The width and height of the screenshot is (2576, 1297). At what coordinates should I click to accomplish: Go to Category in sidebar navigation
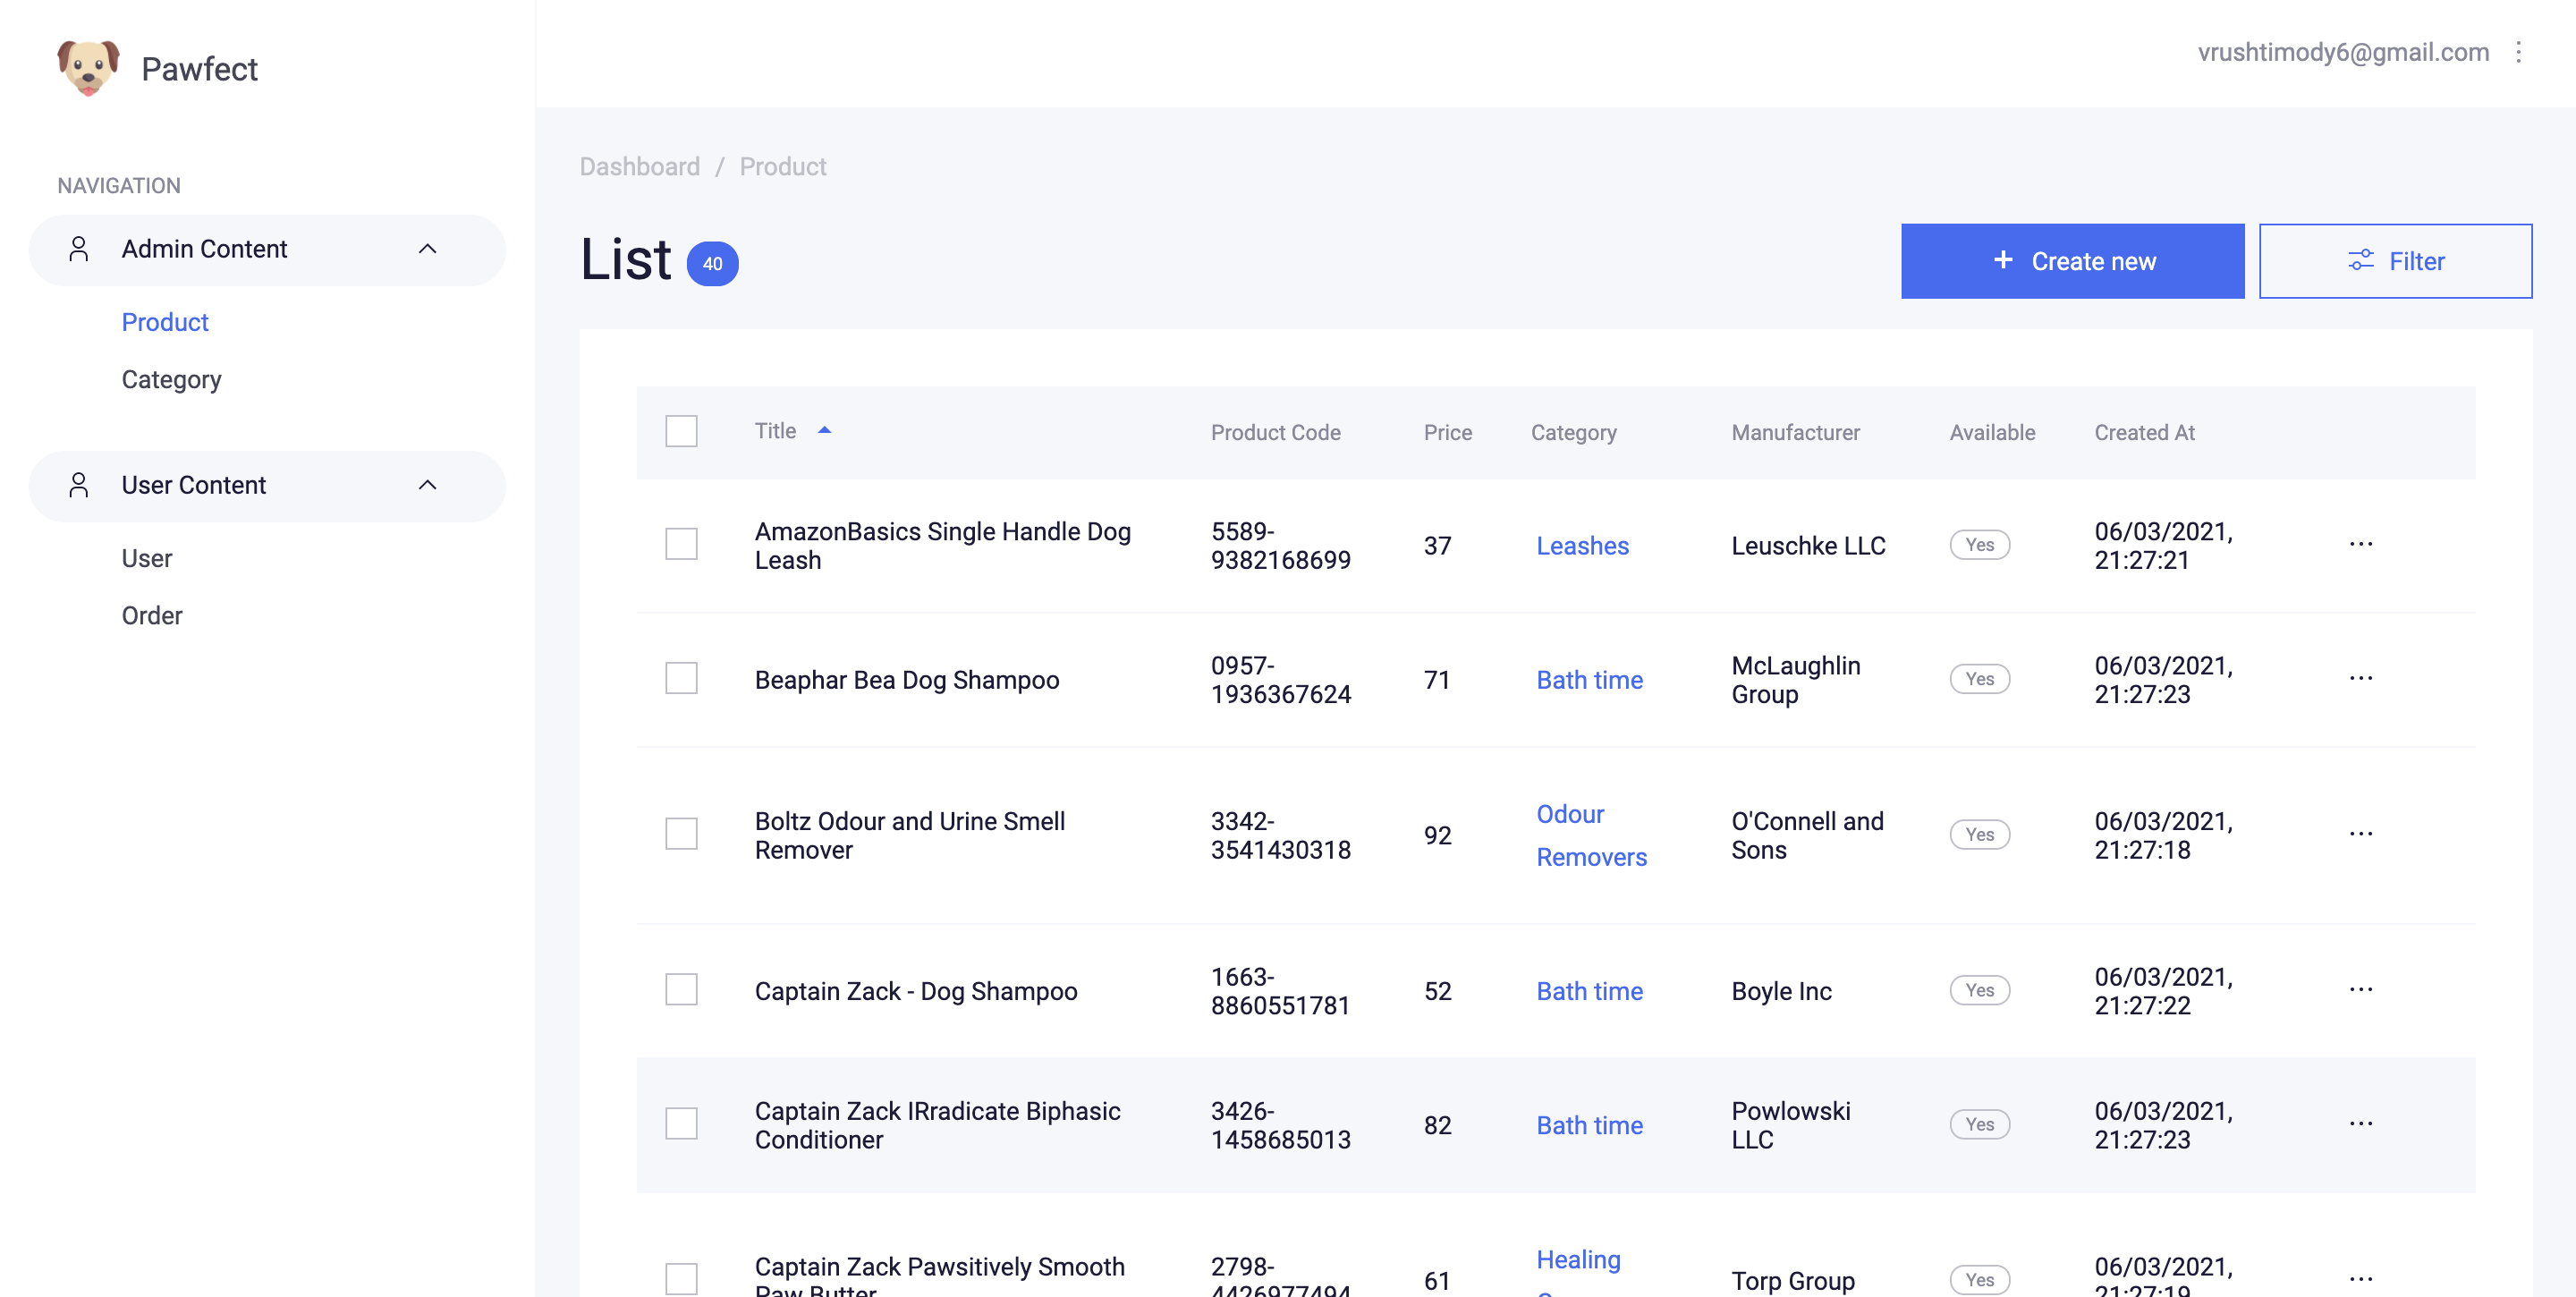pos(171,380)
